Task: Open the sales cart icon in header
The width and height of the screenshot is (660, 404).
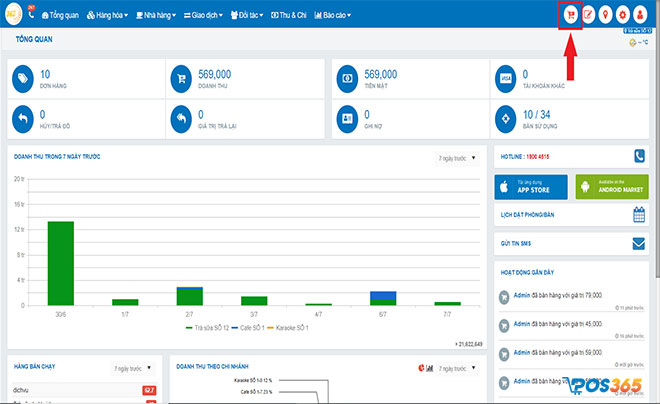Action: click(x=570, y=15)
